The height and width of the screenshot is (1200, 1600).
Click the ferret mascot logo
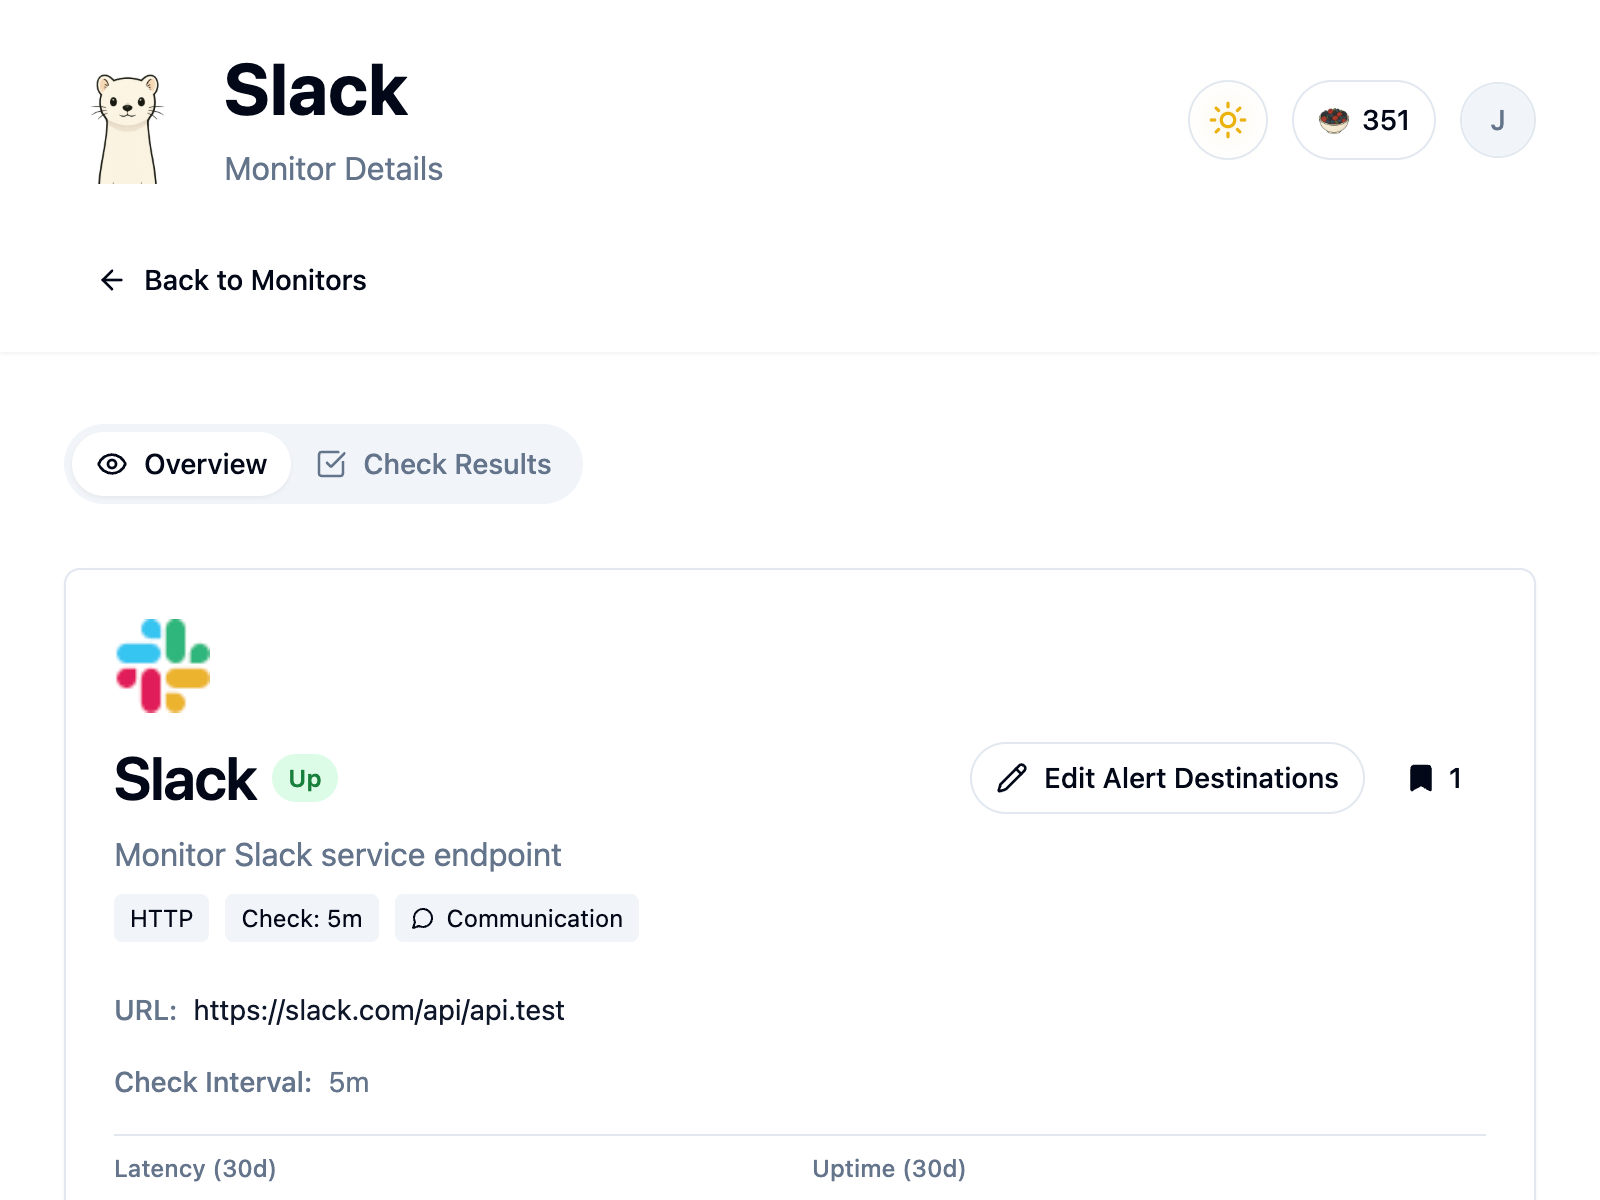[128, 128]
